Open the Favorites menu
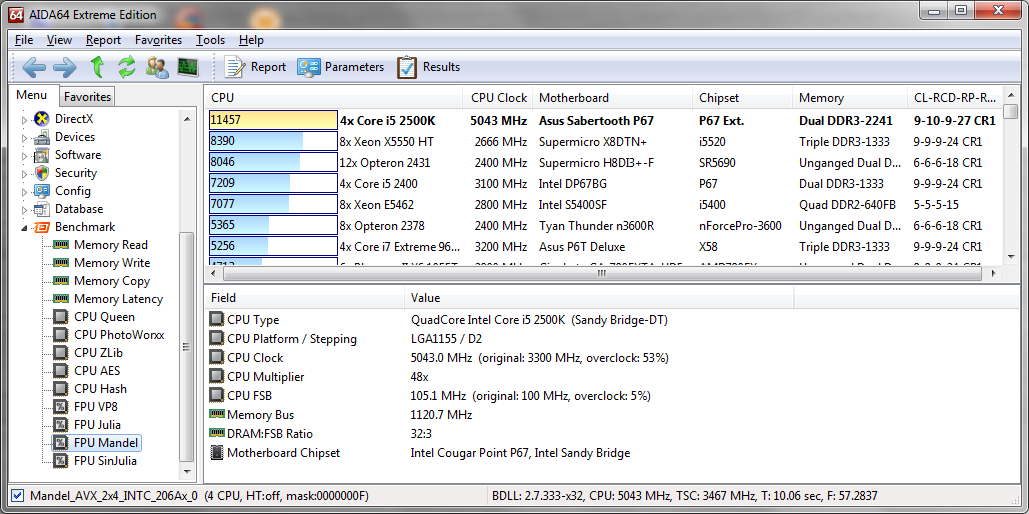The height and width of the screenshot is (514, 1029). [158, 40]
